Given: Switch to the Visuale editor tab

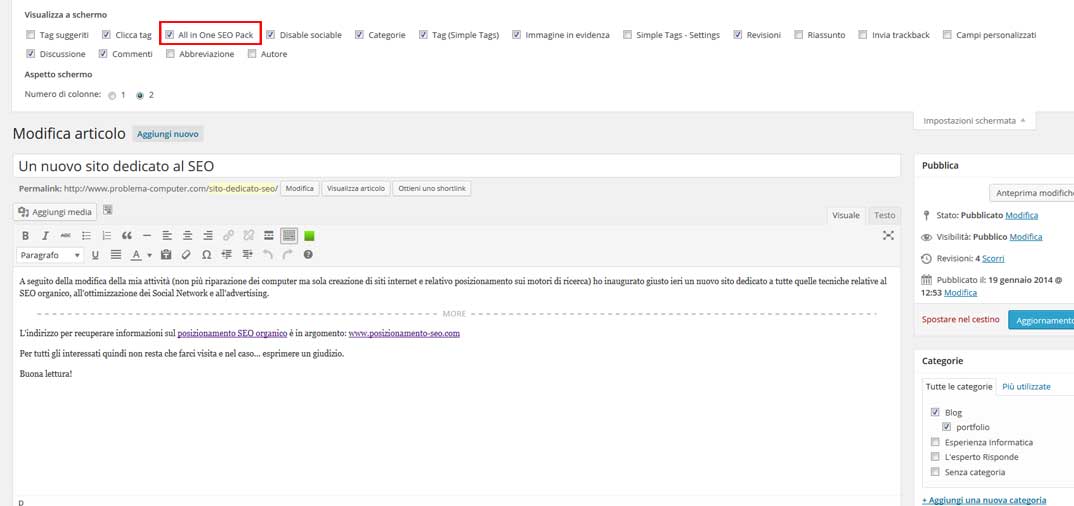Looking at the screenshot, I should click(x=846, y=215).
